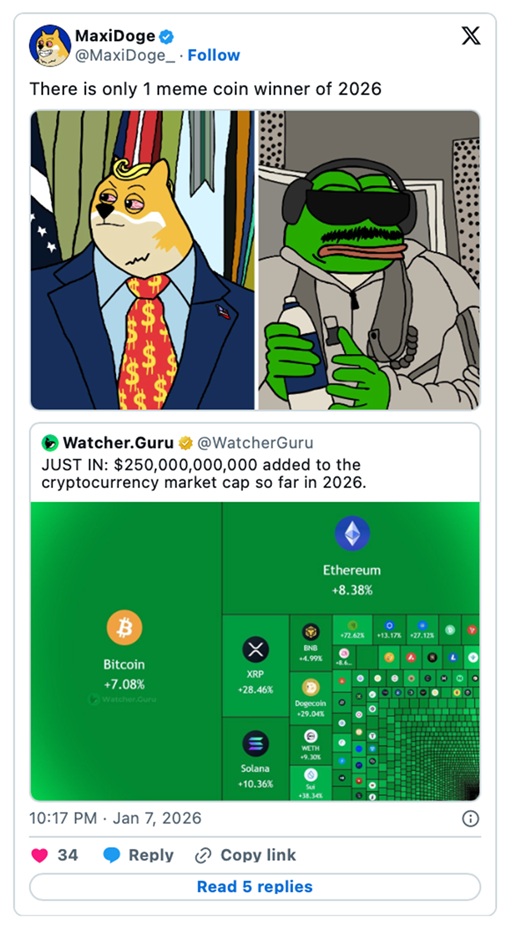The height and width of the screenshot is (930, 512).
Task: Click the Ethereum block in heatmap
Action: [351, 558]
